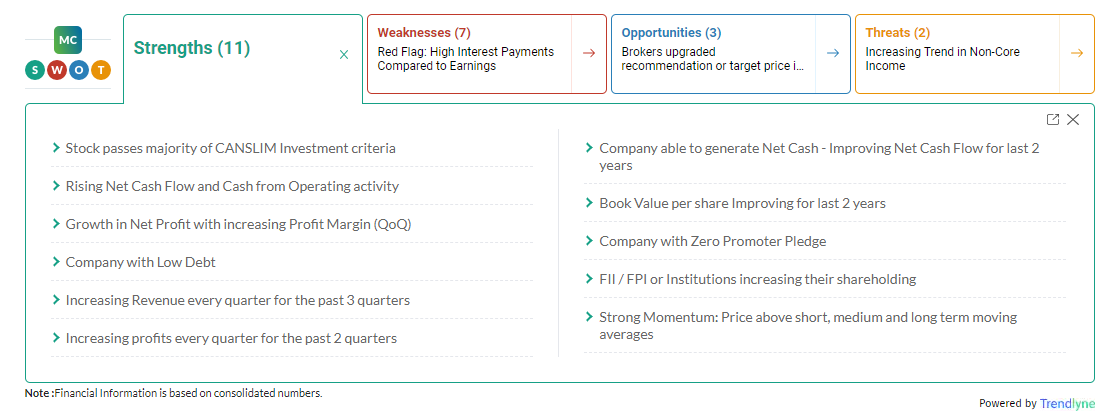The width and height of the screenshot is (1104, 416).
Task: Click the blue O circle icon
Action: tap(79, 70)
